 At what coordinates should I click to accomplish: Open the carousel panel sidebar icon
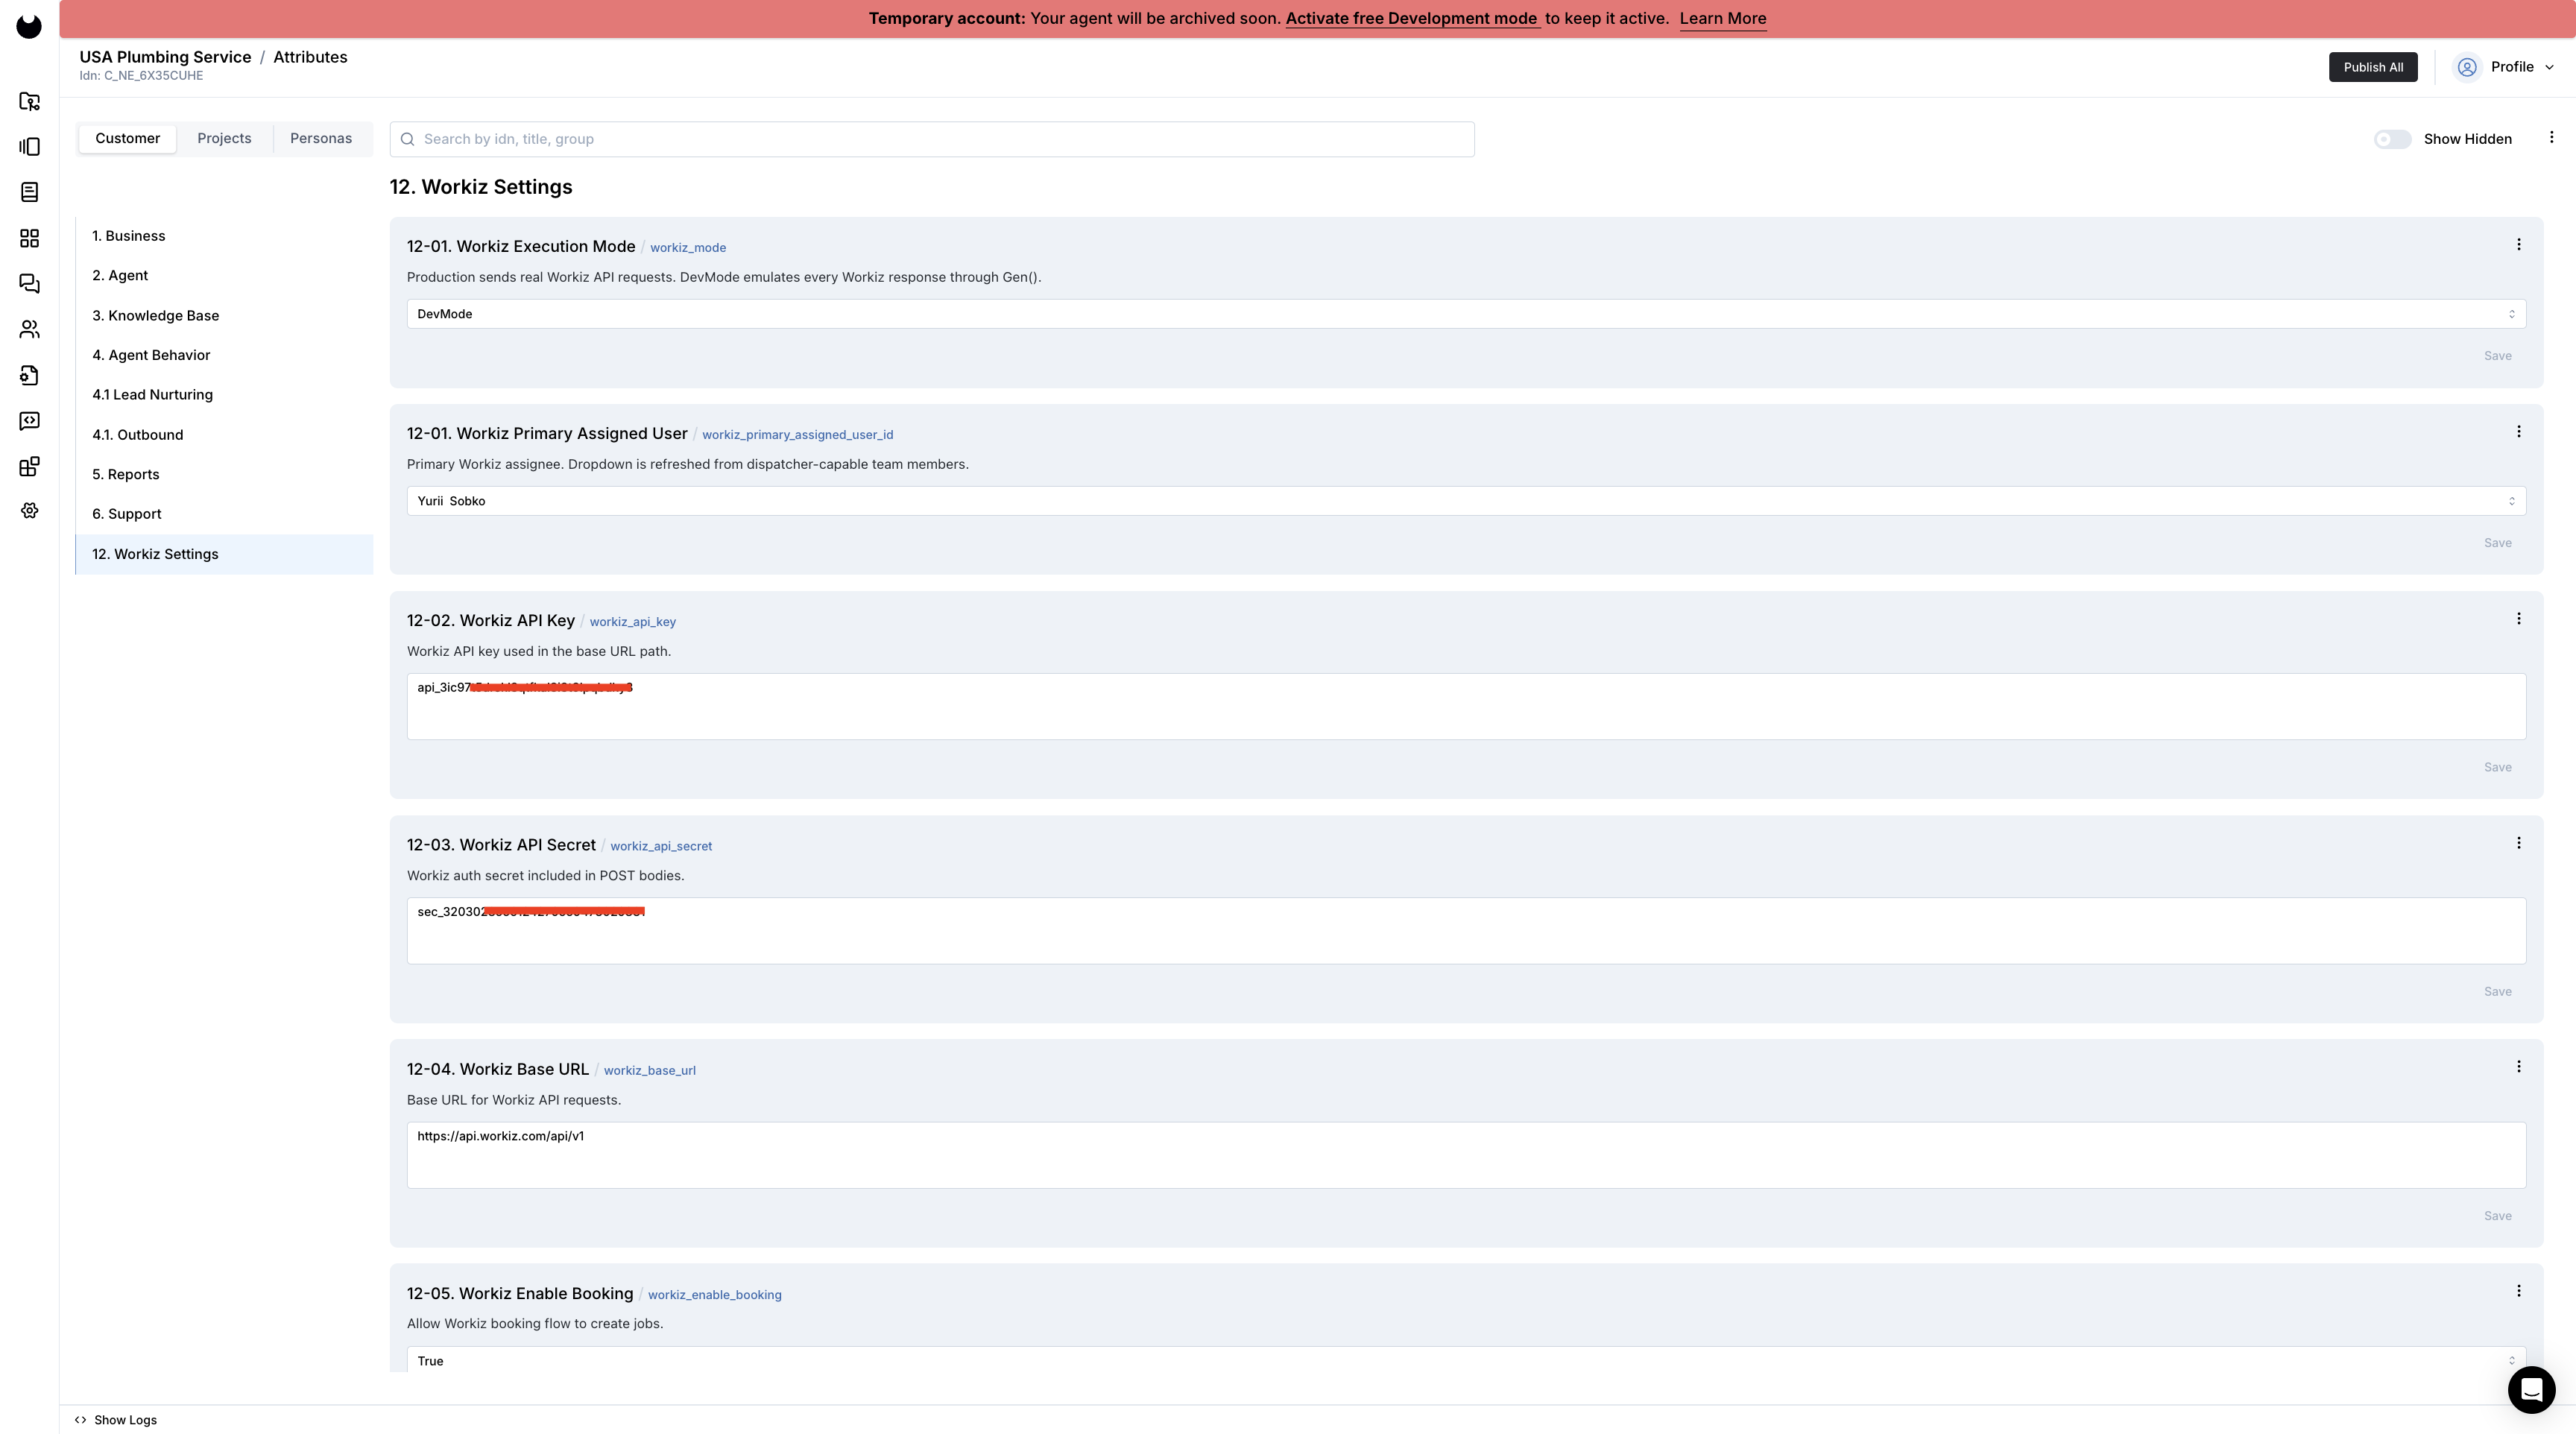click(30, 147)
